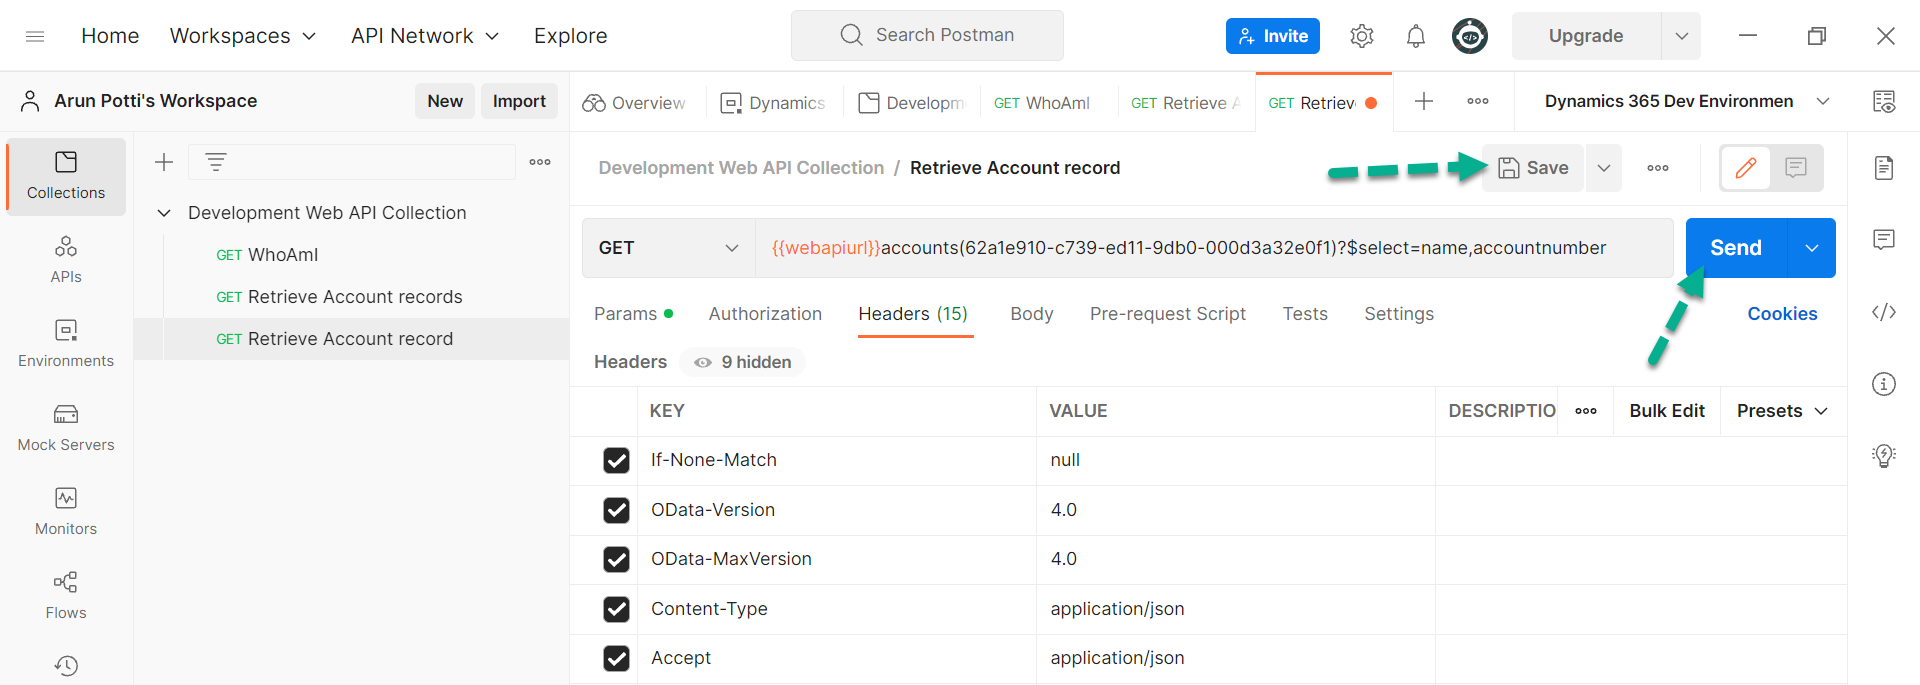Open the notifications bell
The image size is (1920, 685).
pyautogui.click(x=1416, y=36)
